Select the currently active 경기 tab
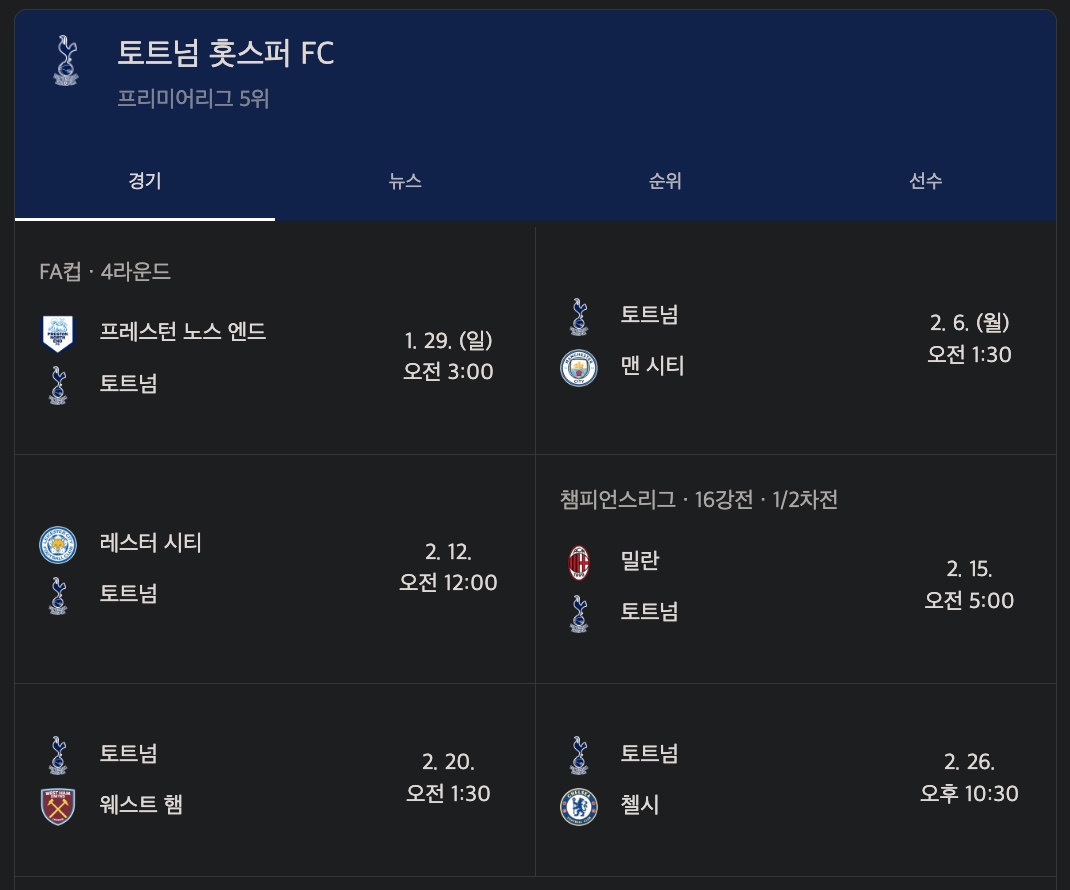The image size is (1070, 890). [145, 181]
